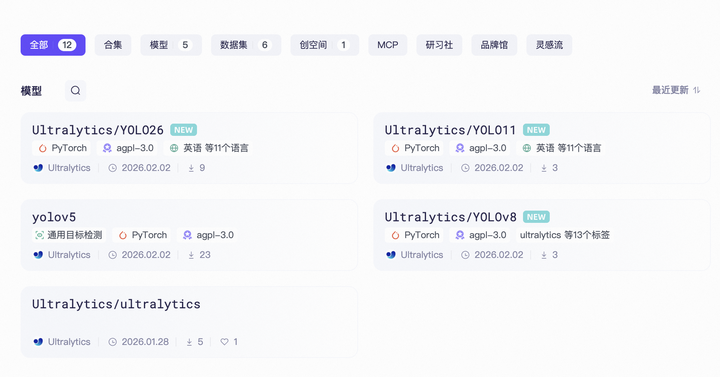Image resolution: width=720 pixels, height=377 pixels.
Task: Click agpl-3.0 license tag on YOLO26 card
Action: click(x=128, y=148)
